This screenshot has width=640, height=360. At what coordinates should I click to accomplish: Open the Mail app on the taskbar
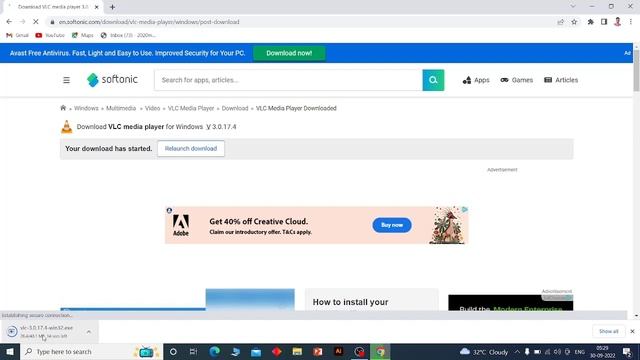click(256, 351)
